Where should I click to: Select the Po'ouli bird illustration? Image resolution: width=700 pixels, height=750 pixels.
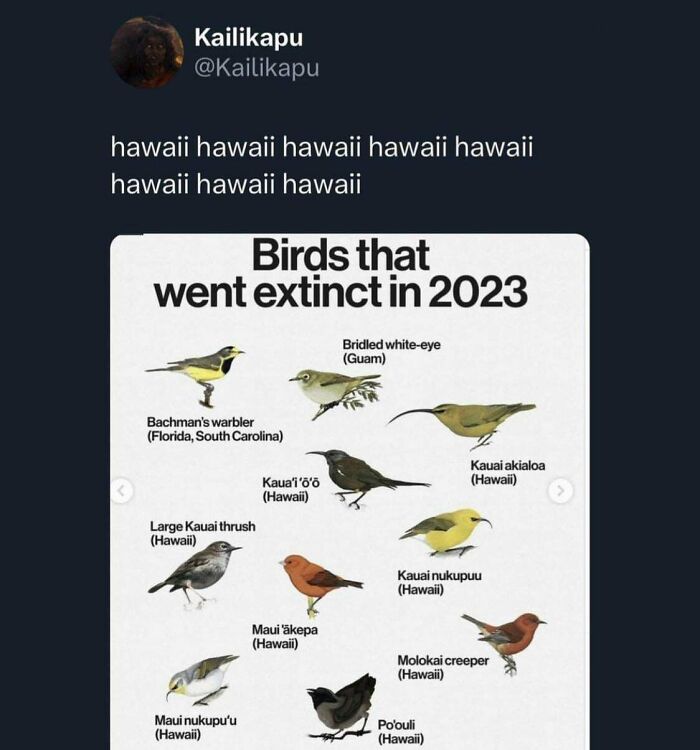click(x=343, y=706)
